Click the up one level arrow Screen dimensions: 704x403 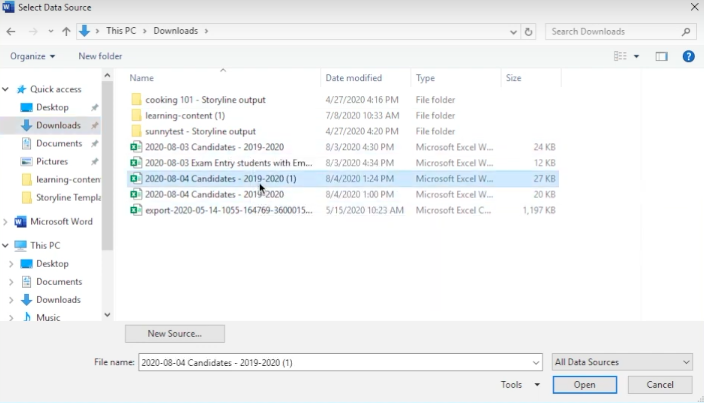pos(66,31)
